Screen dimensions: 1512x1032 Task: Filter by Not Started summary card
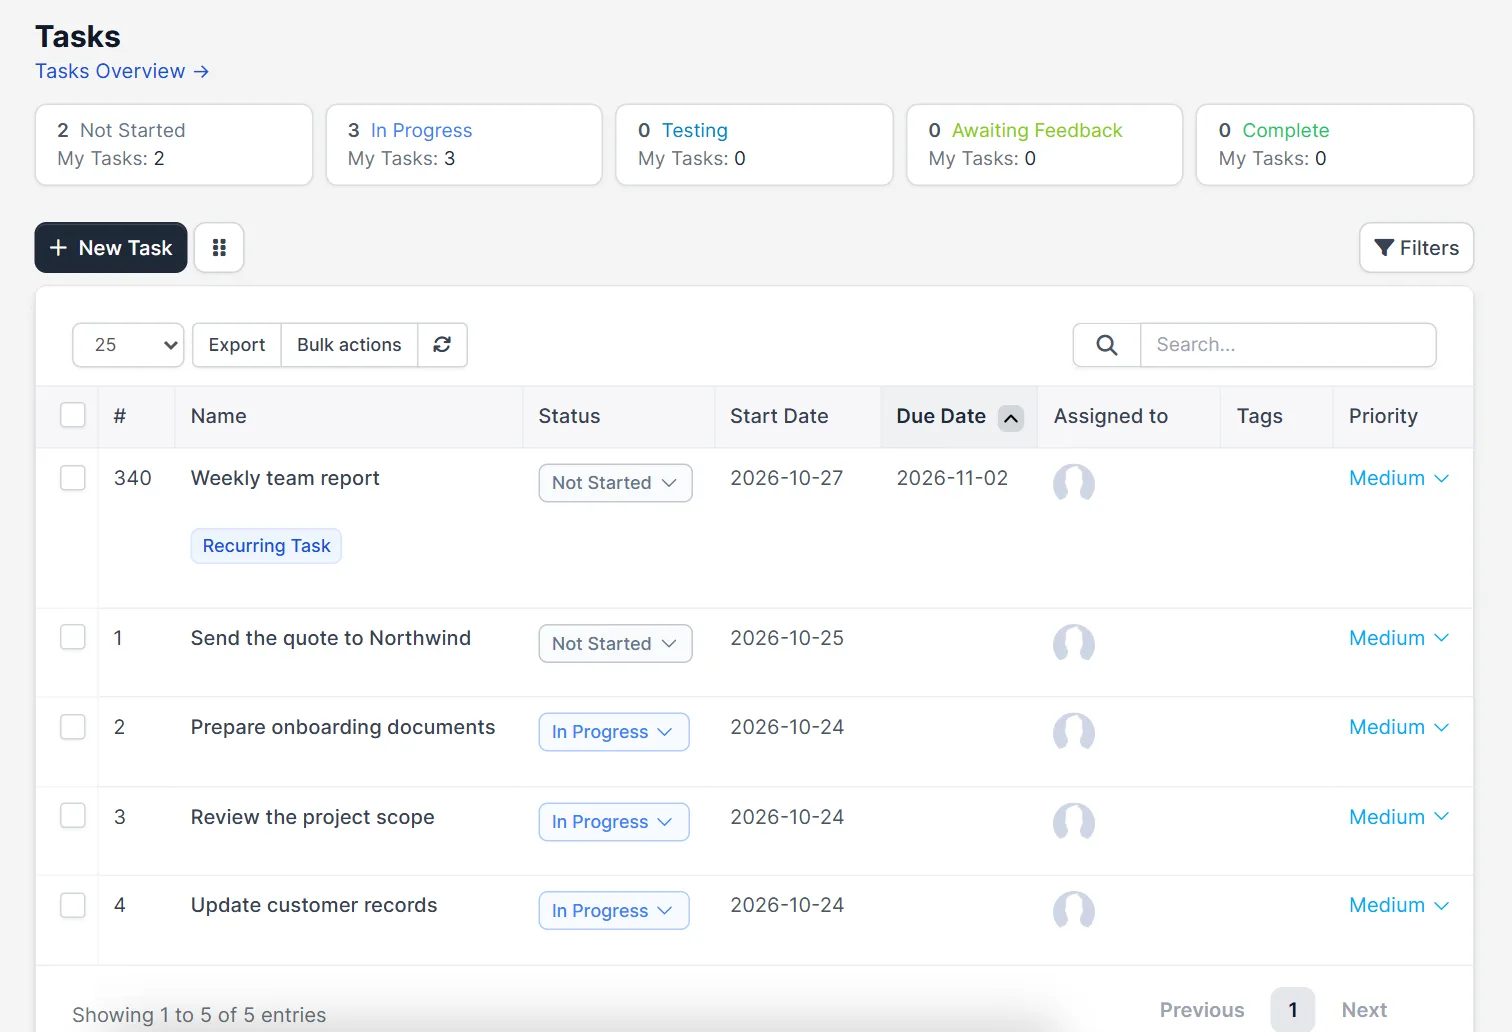click(174, 145)
